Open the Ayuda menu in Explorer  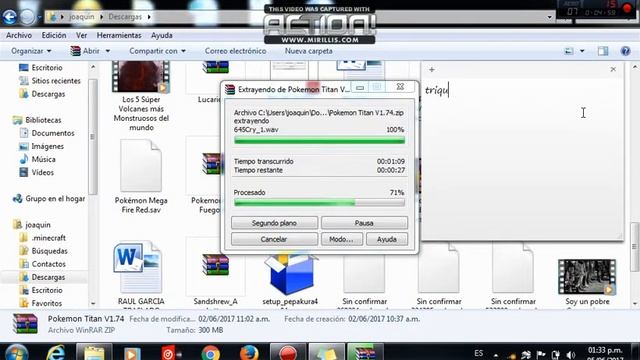(162, 36)
